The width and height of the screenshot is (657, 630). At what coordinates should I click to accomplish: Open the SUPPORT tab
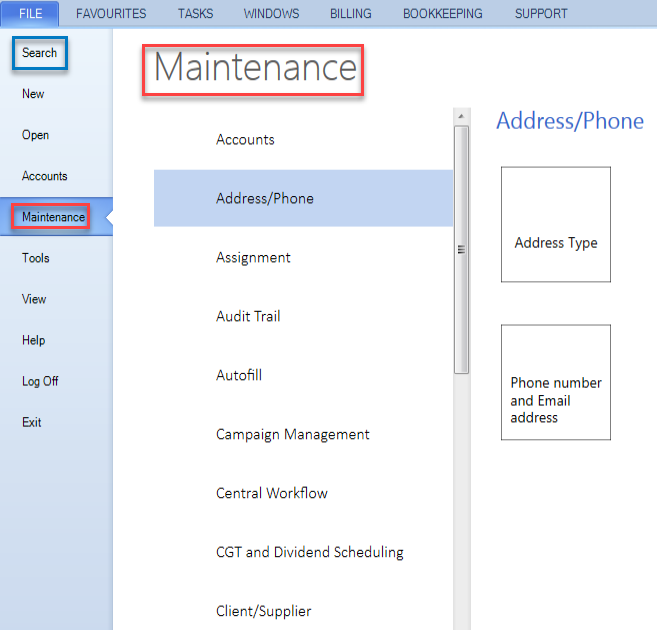click(x=541, y=14)
